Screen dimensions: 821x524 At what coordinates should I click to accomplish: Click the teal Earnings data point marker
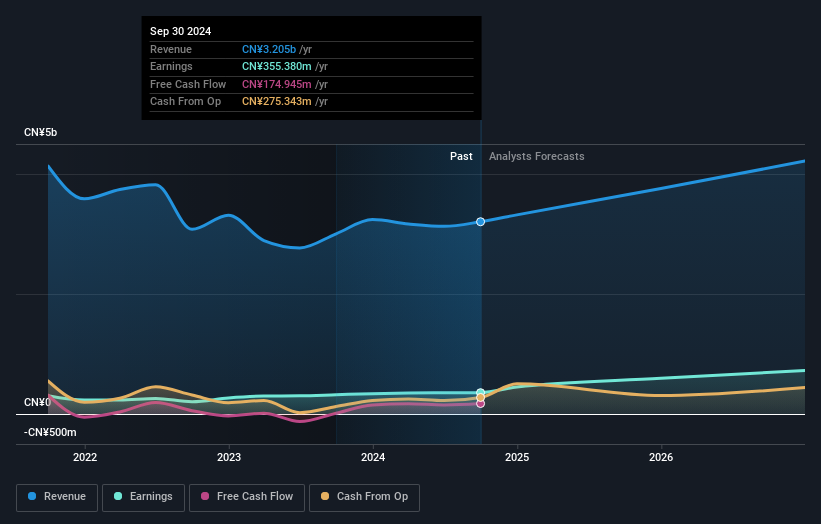480,392
